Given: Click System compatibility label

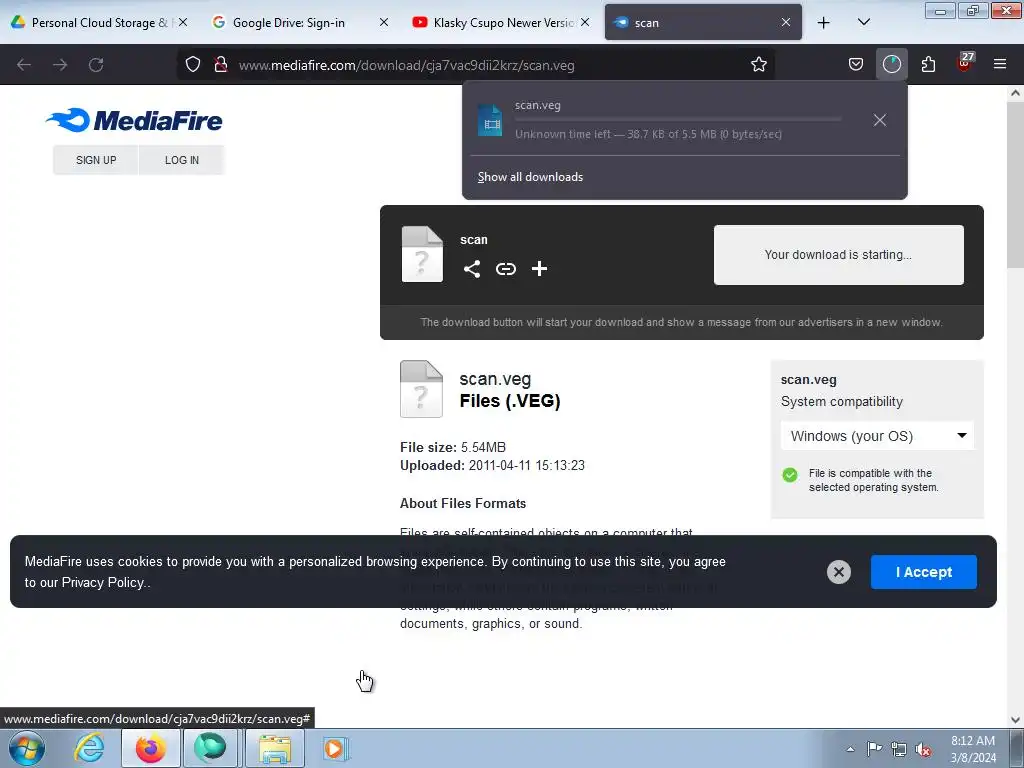Looking at the screenshot, I should (841, 402).
